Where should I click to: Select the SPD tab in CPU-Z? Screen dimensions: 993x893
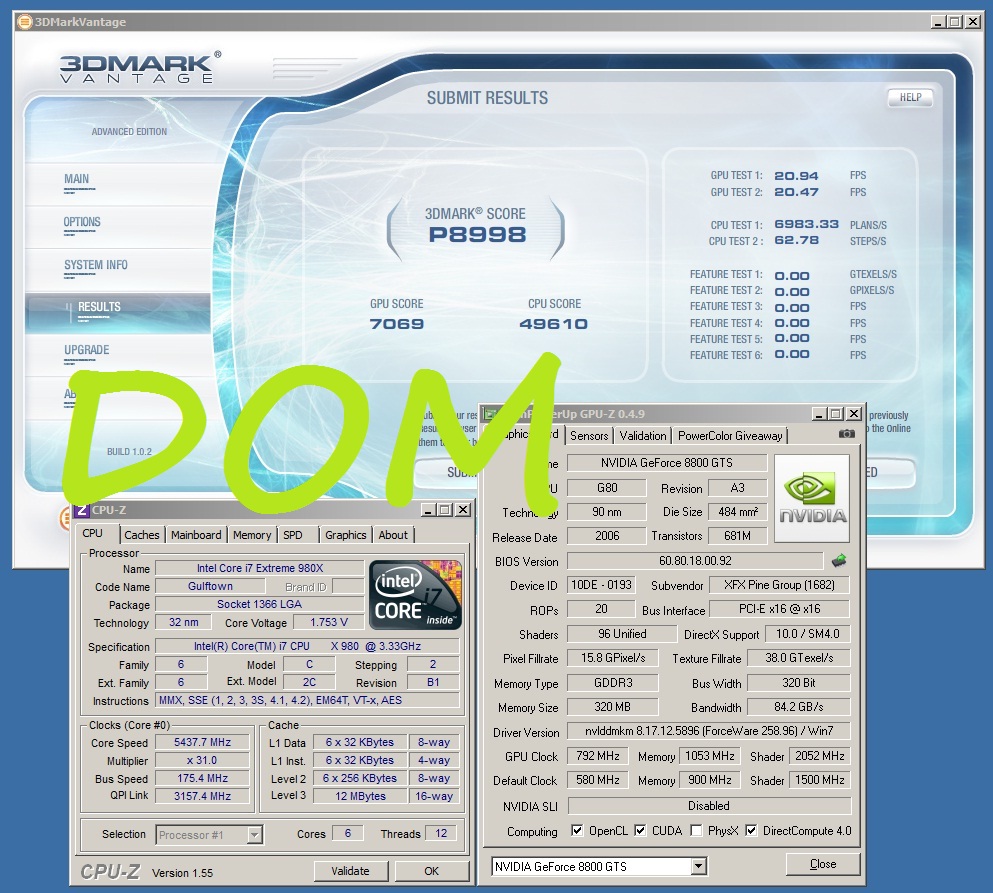pyautogui.click(x=293, y=535)
